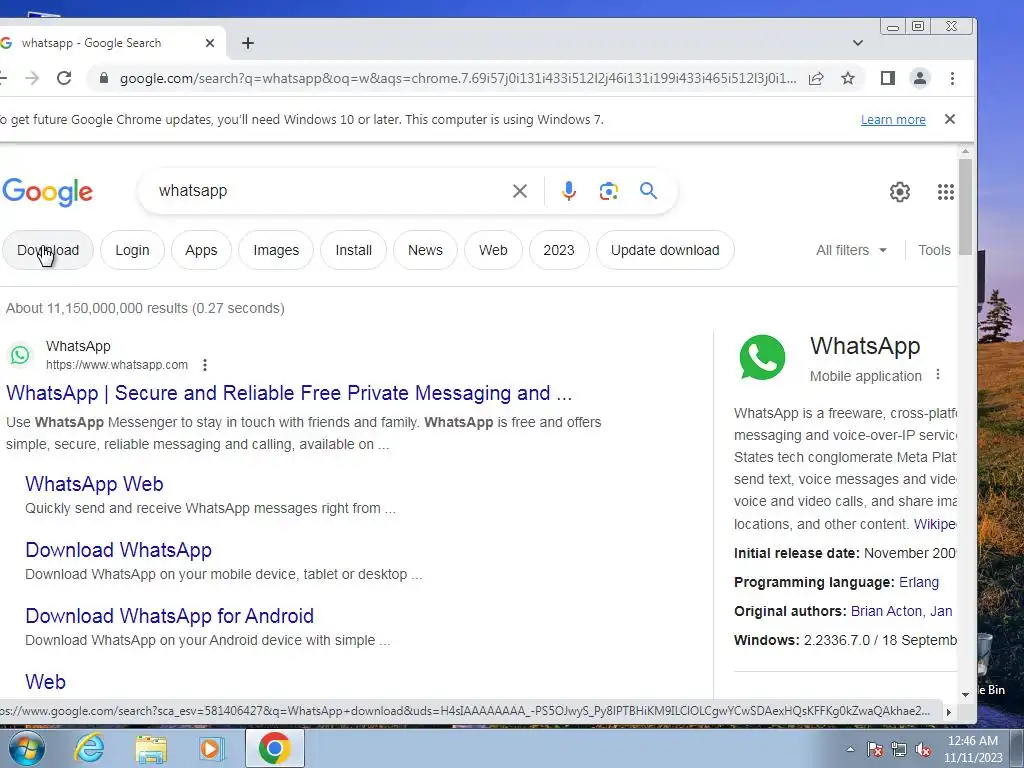Click the WhatsApp result favicon

tap(20, 355)
